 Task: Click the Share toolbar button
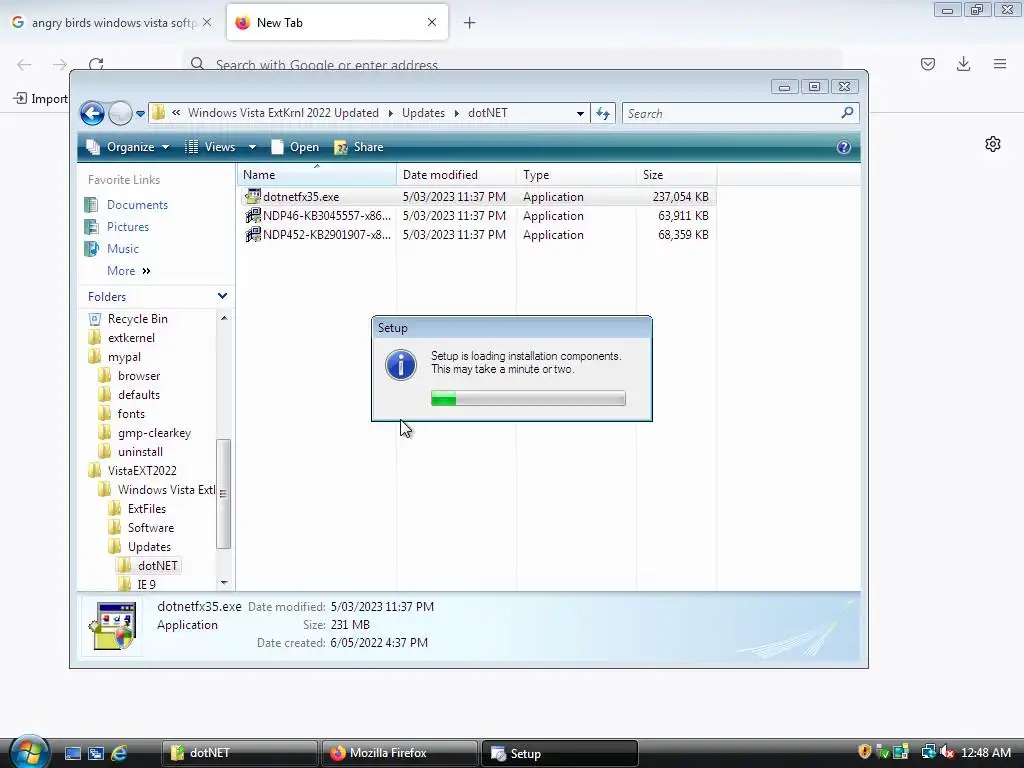click(x=359, y=147)
